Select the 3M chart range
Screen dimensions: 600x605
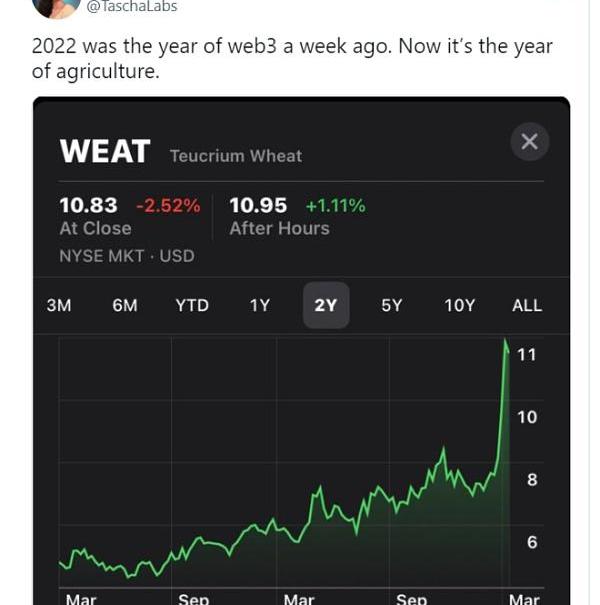point(59,305)
